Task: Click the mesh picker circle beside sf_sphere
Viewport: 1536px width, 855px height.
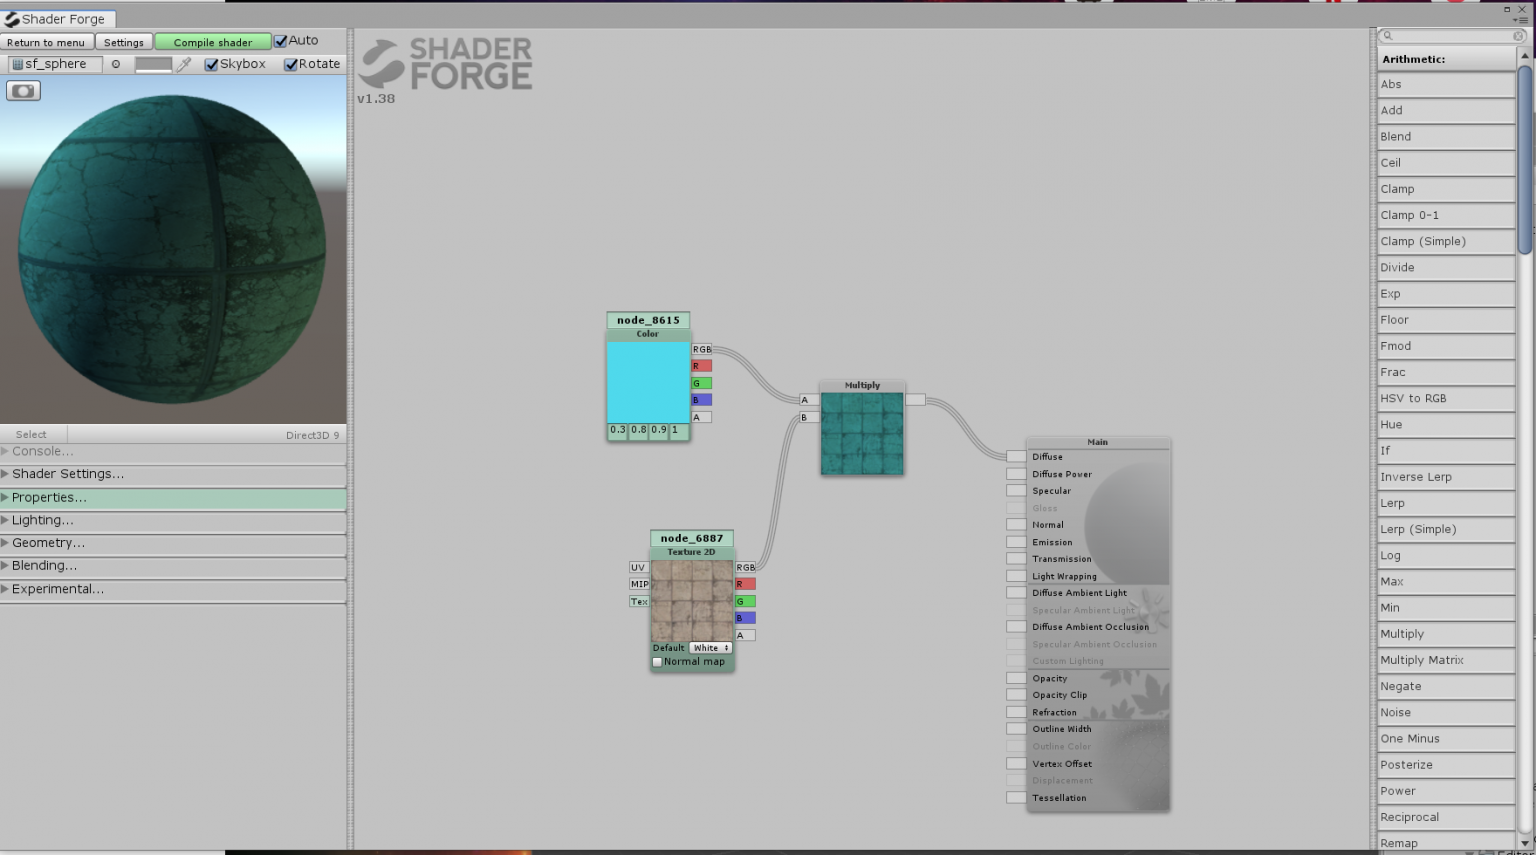Action: pyautogui.click(x=116, y=64)
